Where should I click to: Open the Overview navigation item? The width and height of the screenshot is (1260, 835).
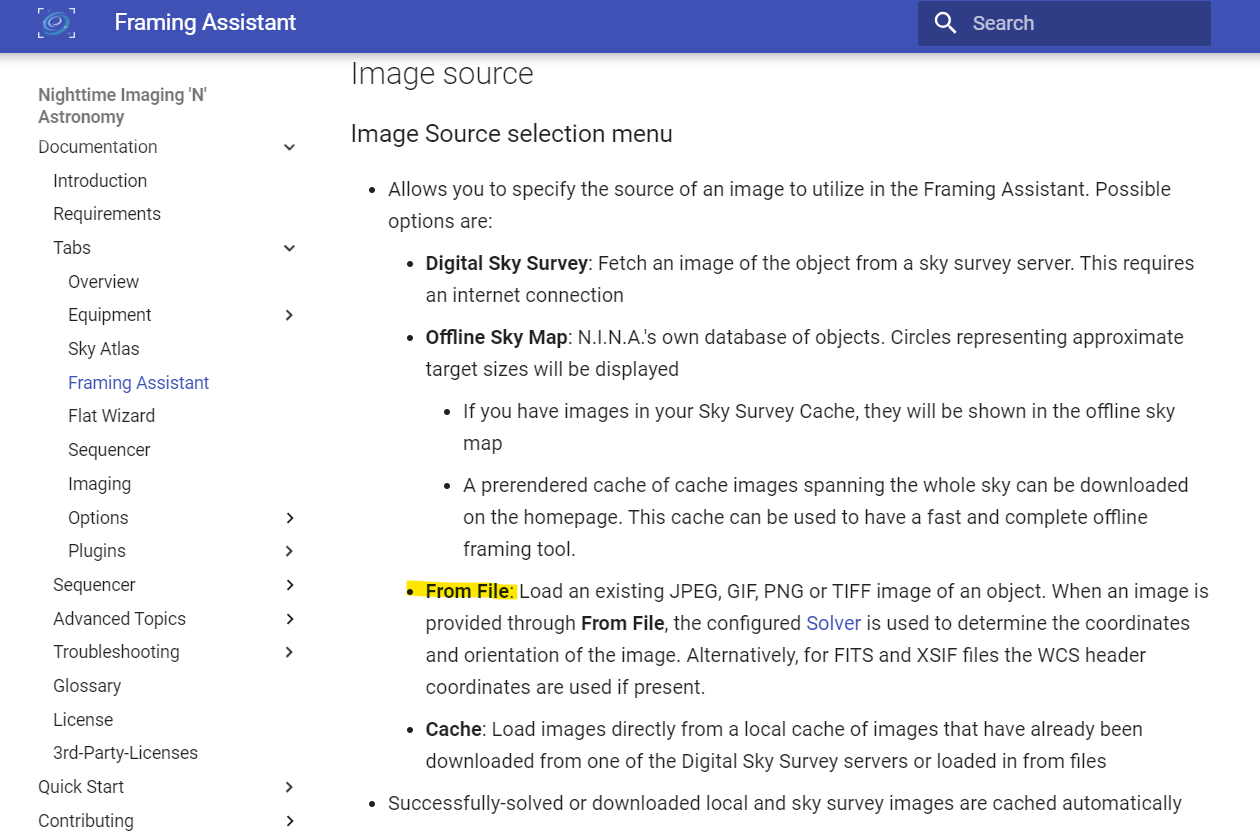coord(103,282)
